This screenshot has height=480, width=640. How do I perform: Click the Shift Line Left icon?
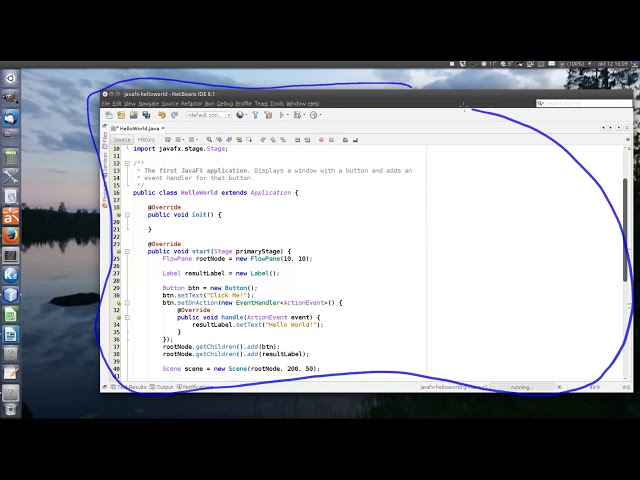point(297,140)
